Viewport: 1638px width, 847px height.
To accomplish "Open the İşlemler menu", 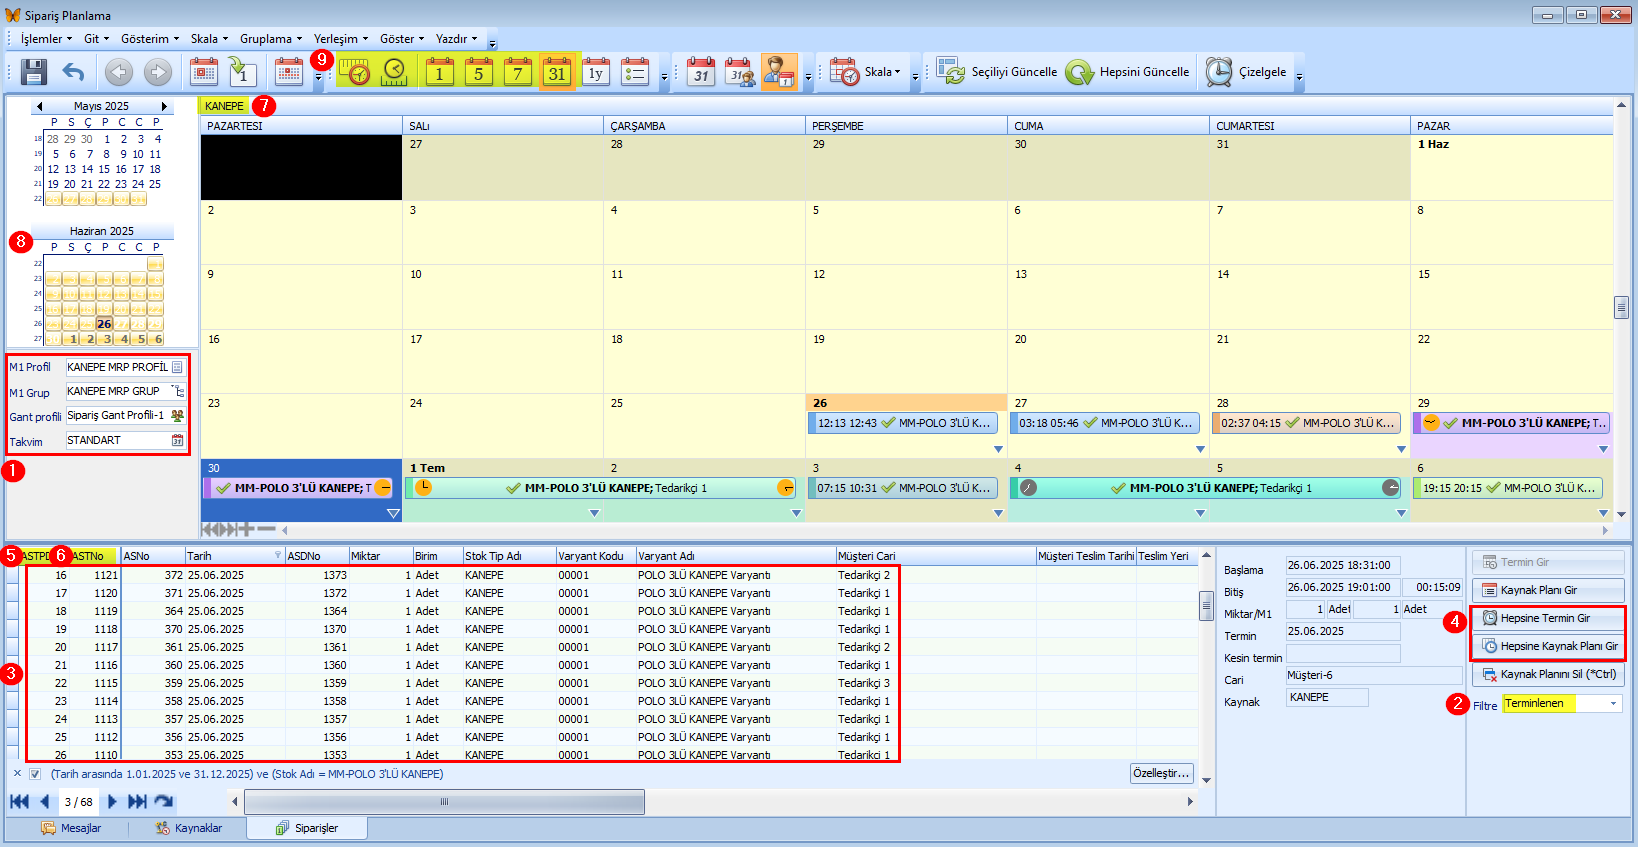I will coord(46,39).
